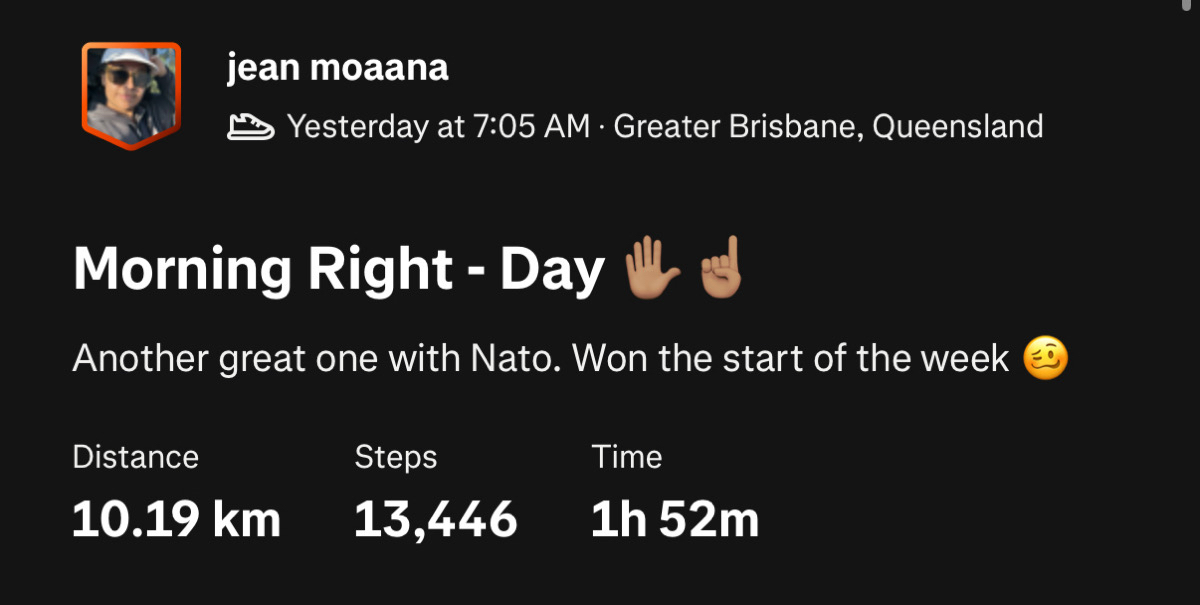Click "Won the start of the week" text
This screenshot has width=1200, height=605.
tap(792, 357)
